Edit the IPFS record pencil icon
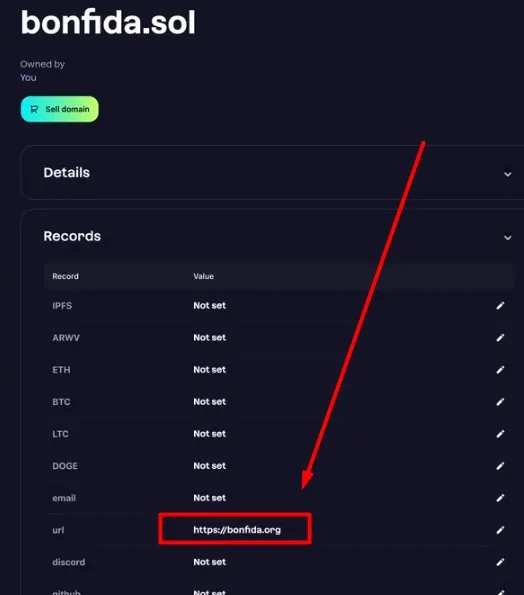The width and height of the screenshot is (524, 595). [x=500, y=305]
